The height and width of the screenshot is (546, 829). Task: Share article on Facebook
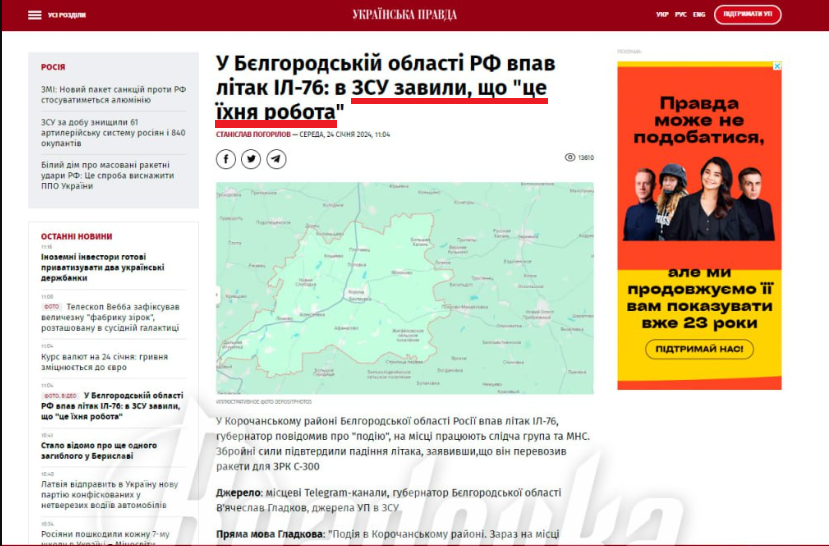click(226, 159)
